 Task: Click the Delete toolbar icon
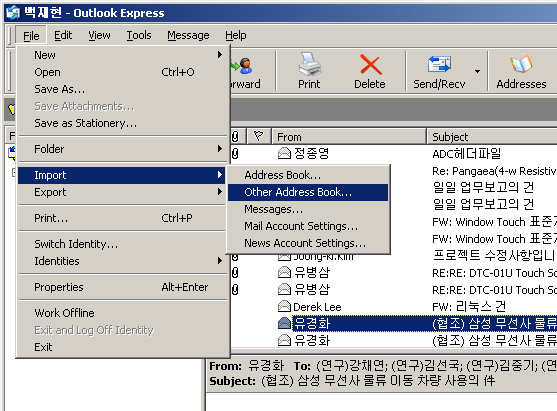tap(370, 71)
